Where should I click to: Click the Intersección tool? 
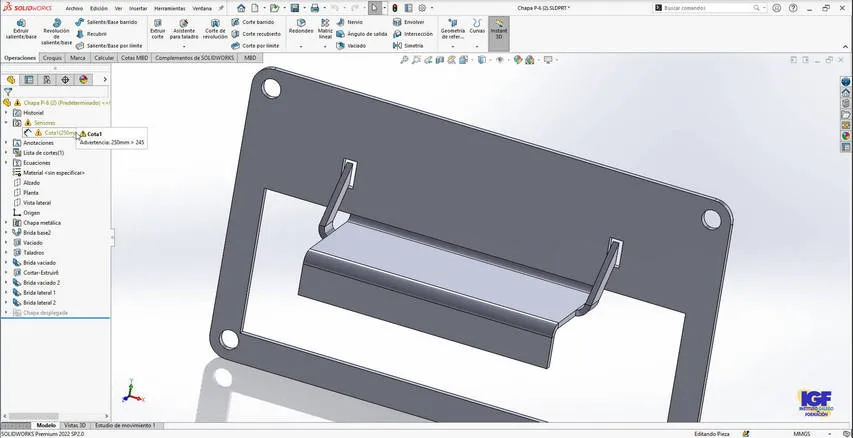pos(412,34)
